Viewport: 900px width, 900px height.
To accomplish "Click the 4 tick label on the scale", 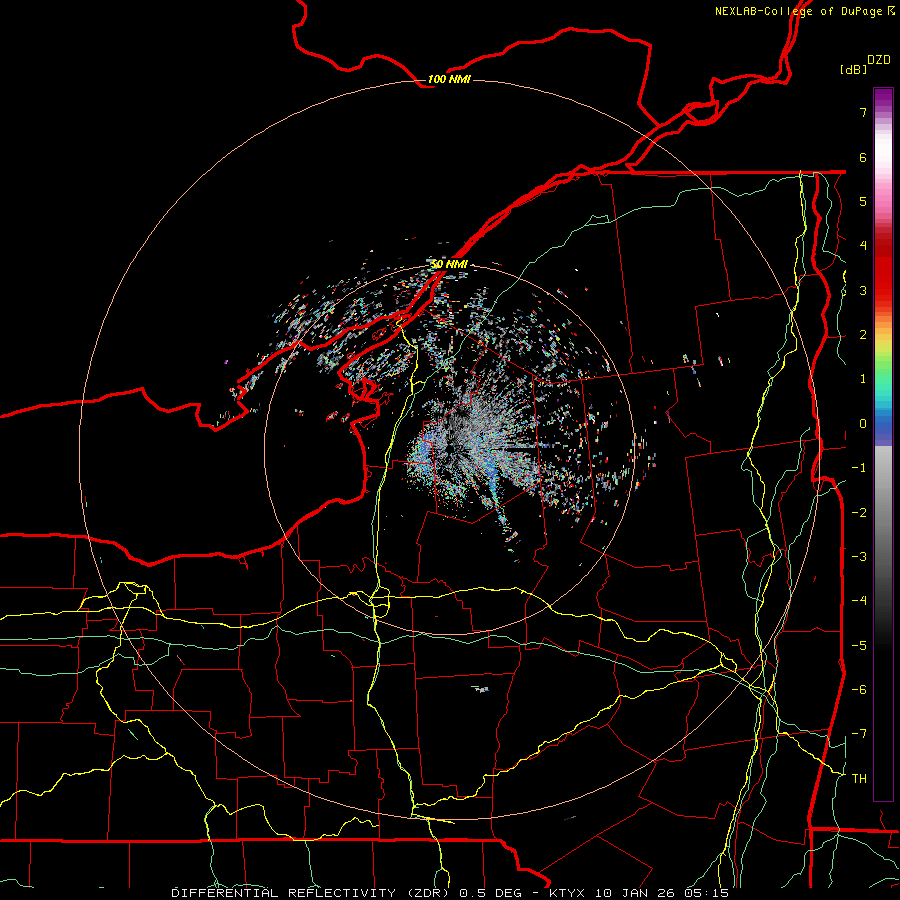I will click(x=863, y=246).
